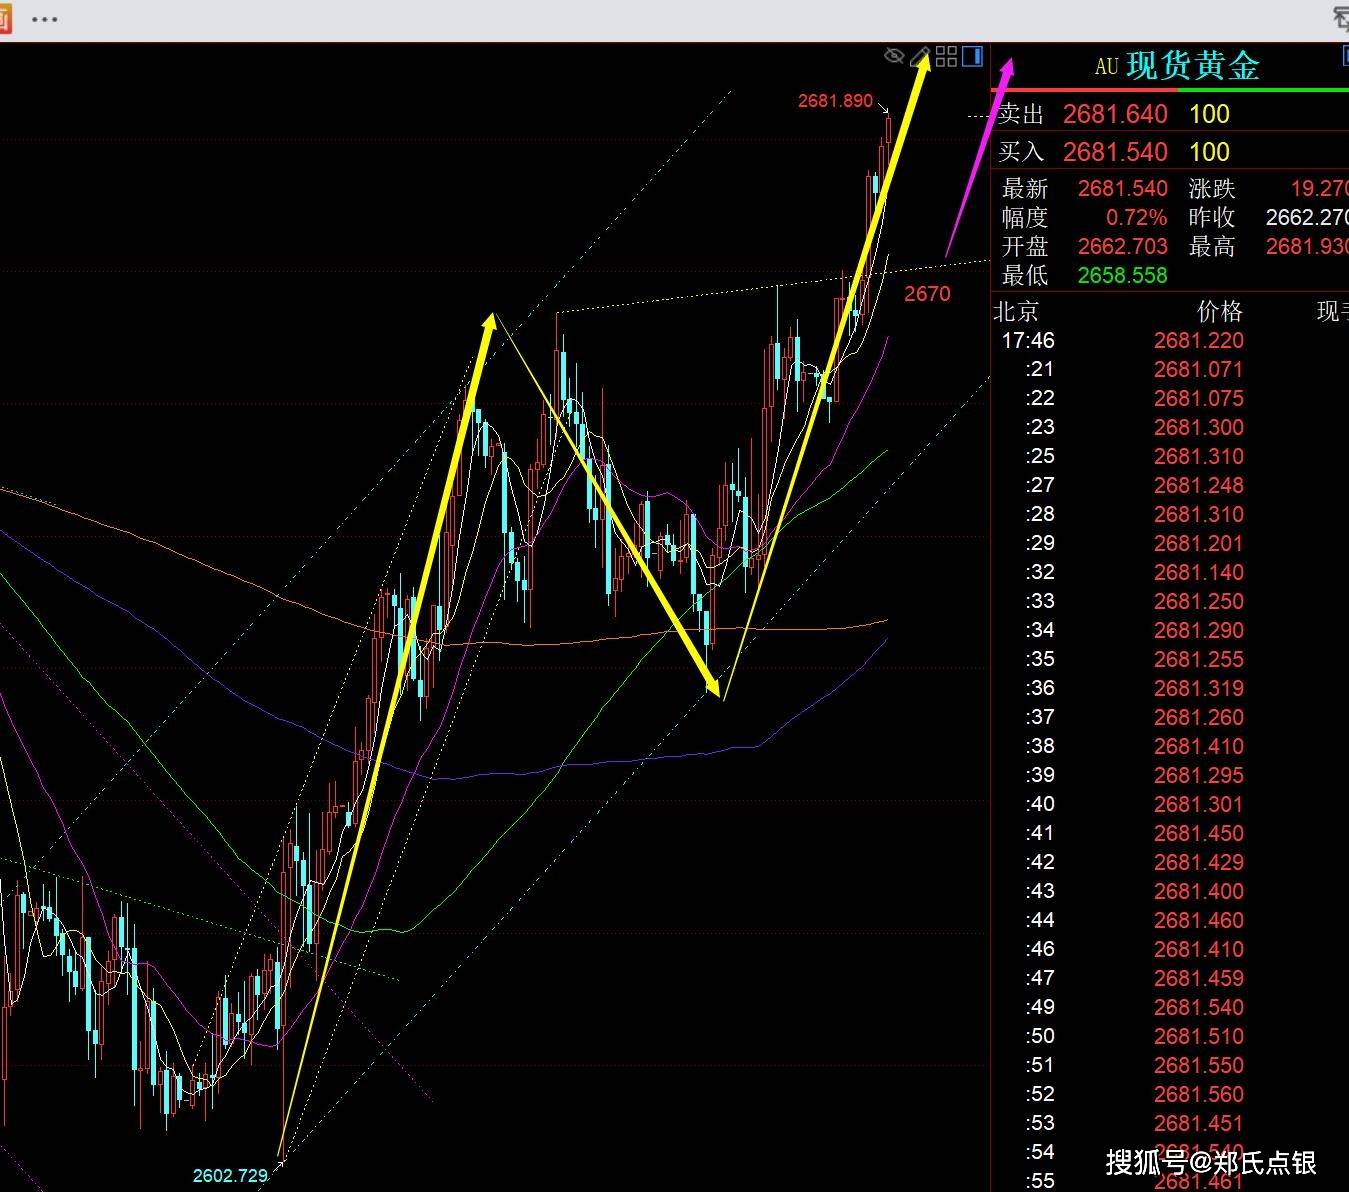Click the chart high label 2681.890
Image resolution: width=1349 pixels, height=1192 pixels.
(835, 101)
